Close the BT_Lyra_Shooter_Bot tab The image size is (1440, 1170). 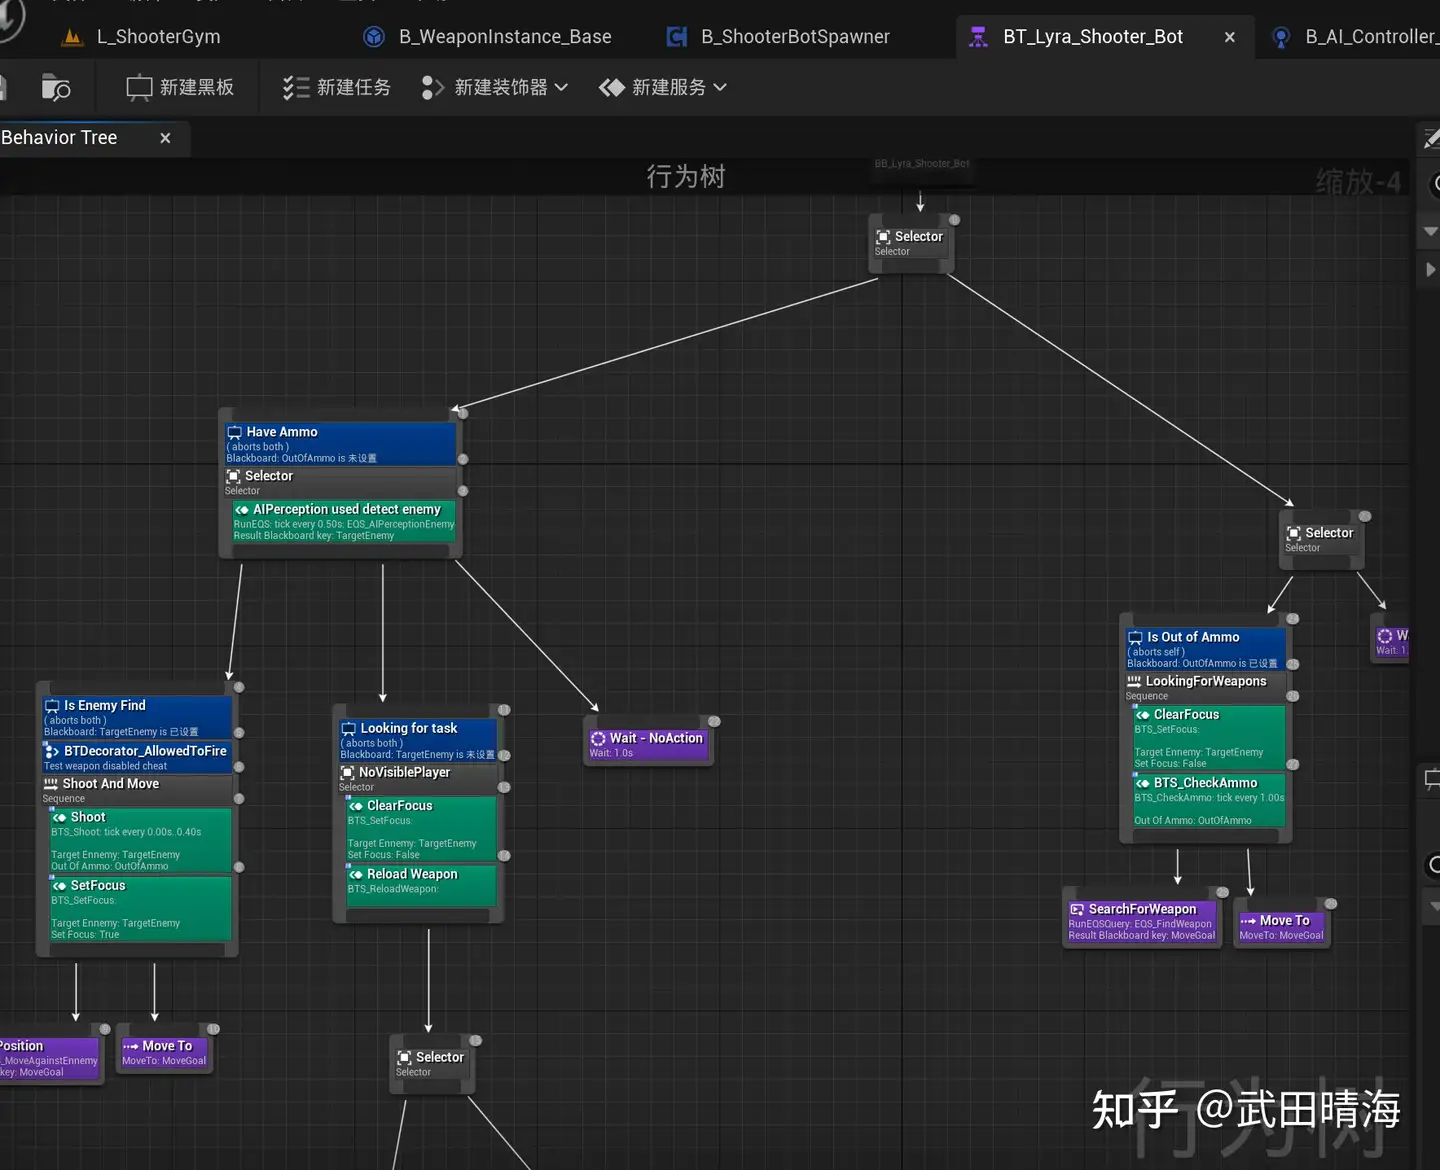[x=1230, y=37]
